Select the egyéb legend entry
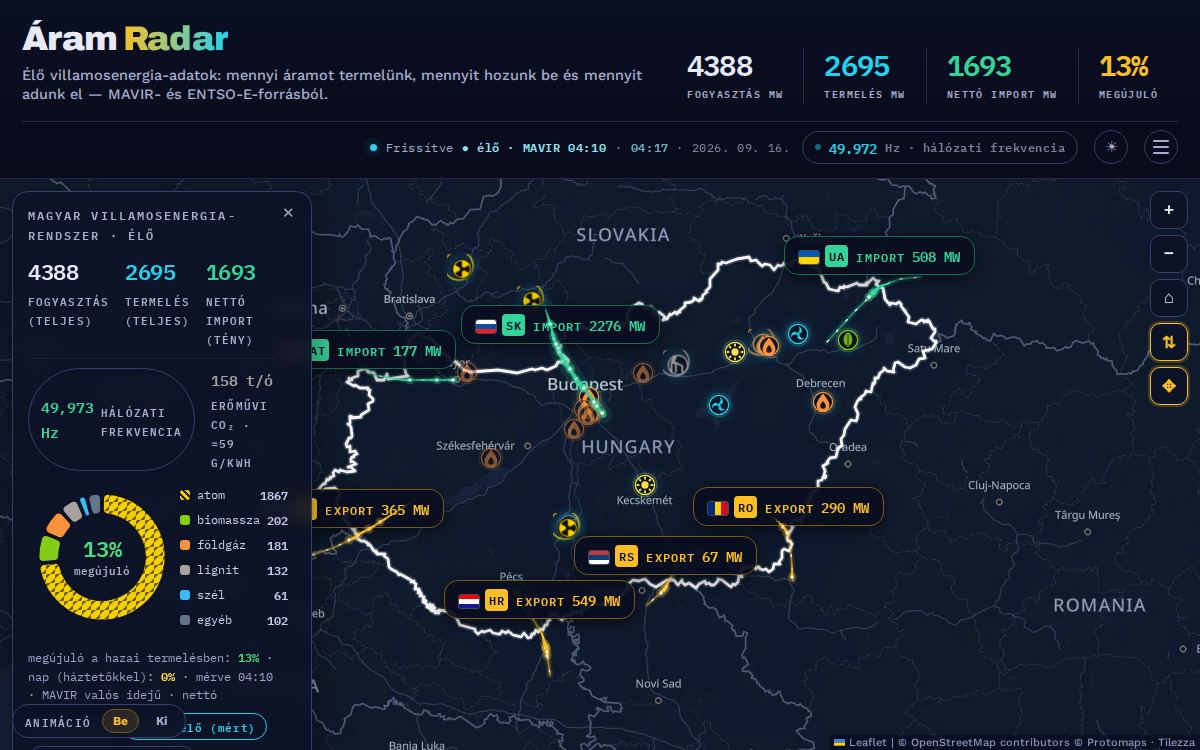The width and height of the screenshot is (1200, 750). (x=233, y=620)
